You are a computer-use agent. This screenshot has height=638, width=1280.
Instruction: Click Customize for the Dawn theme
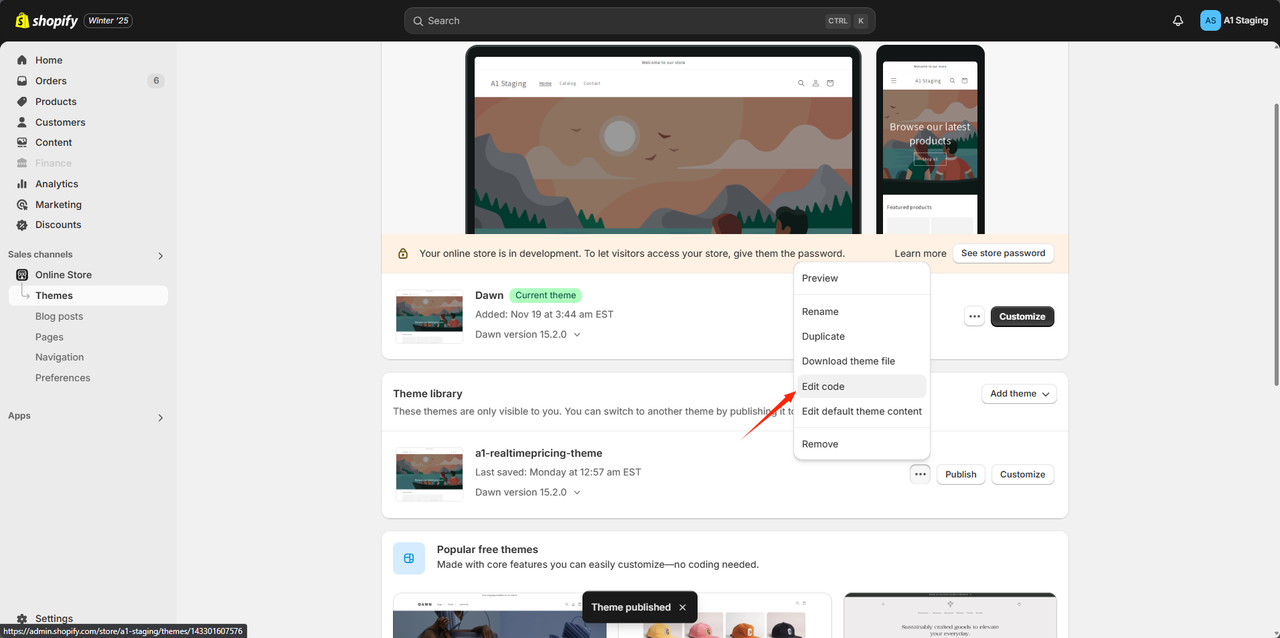tap(1022, 316)
